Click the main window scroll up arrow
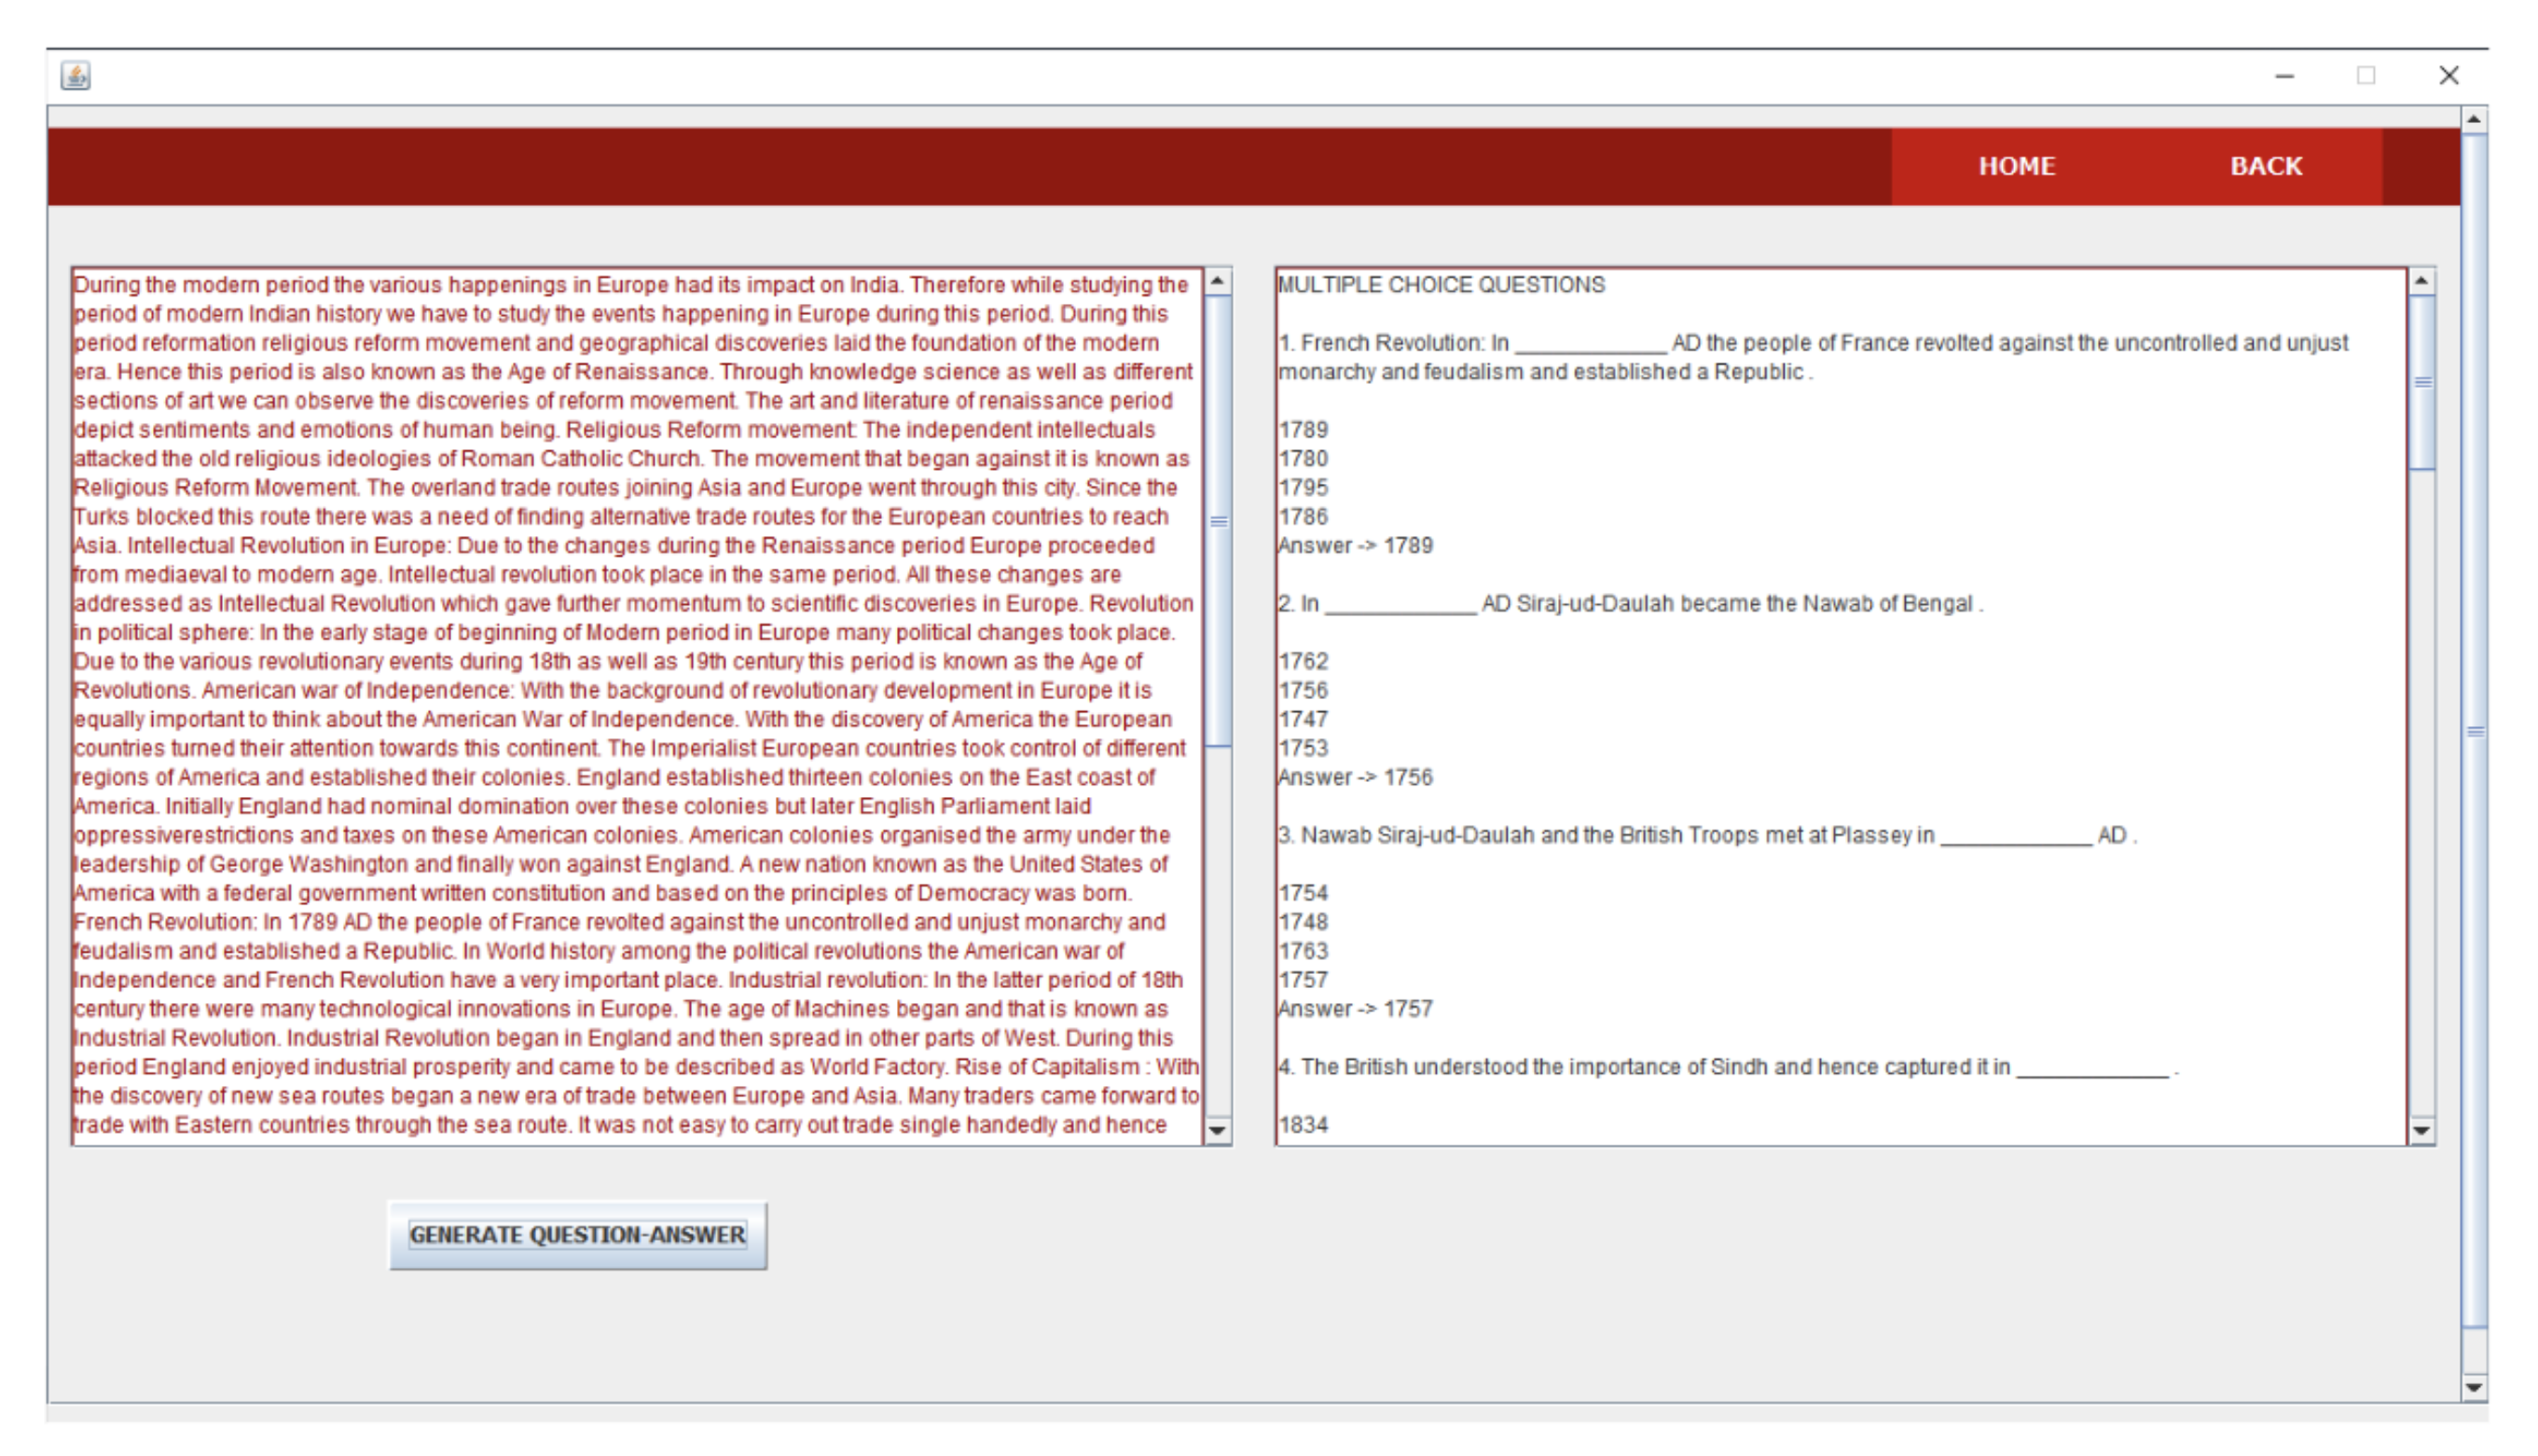2538x1456 pixels. point(2474,120)
